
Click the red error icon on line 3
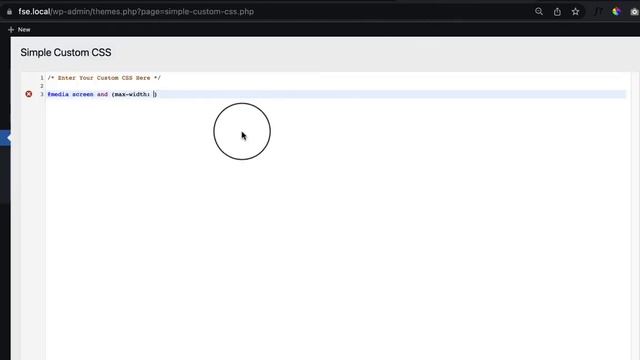coord(29,94)
